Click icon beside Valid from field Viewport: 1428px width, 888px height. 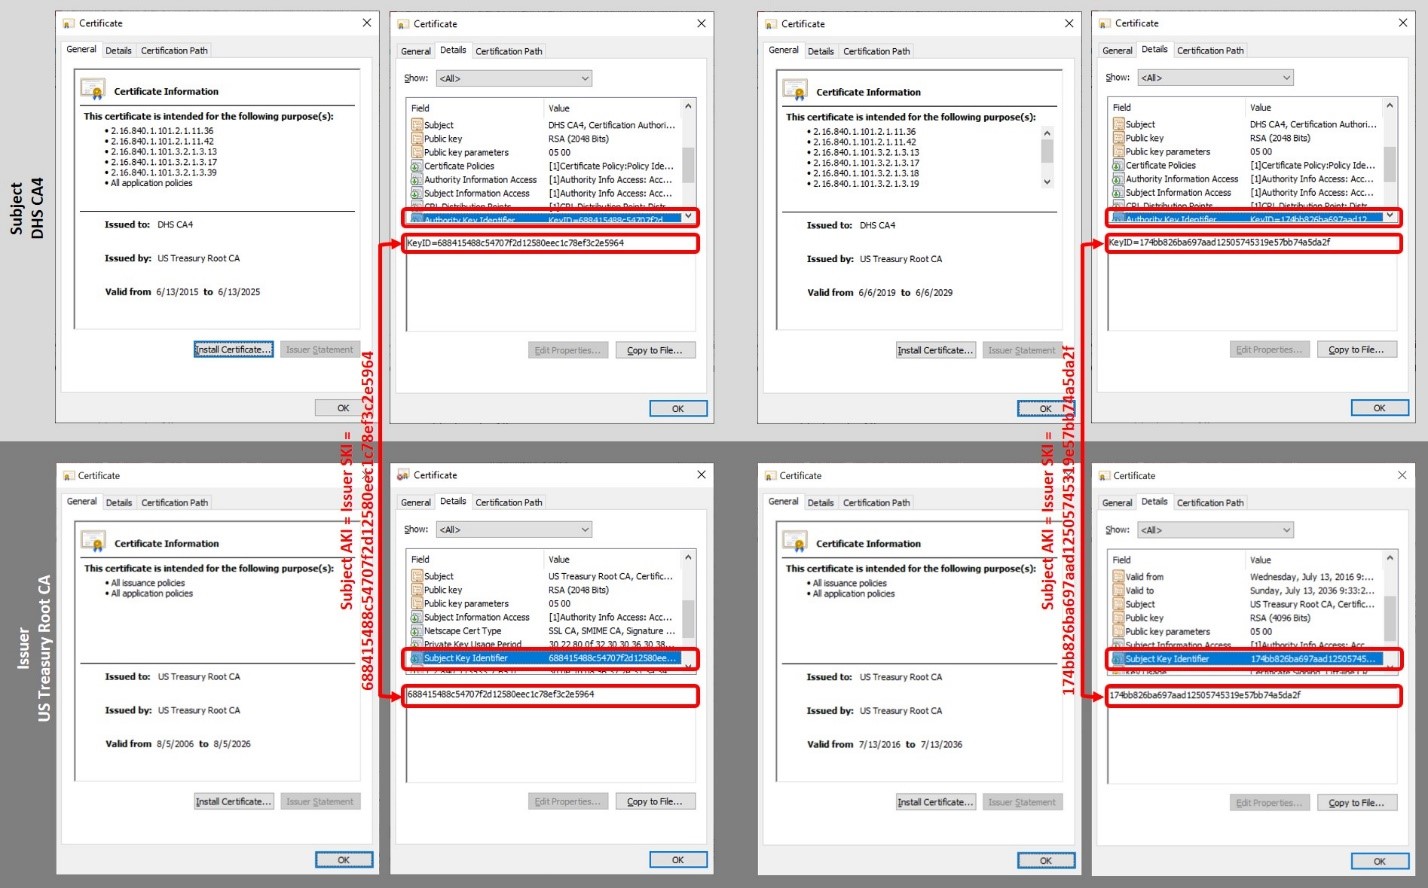pyautogui.click(x=1119, y=577)
